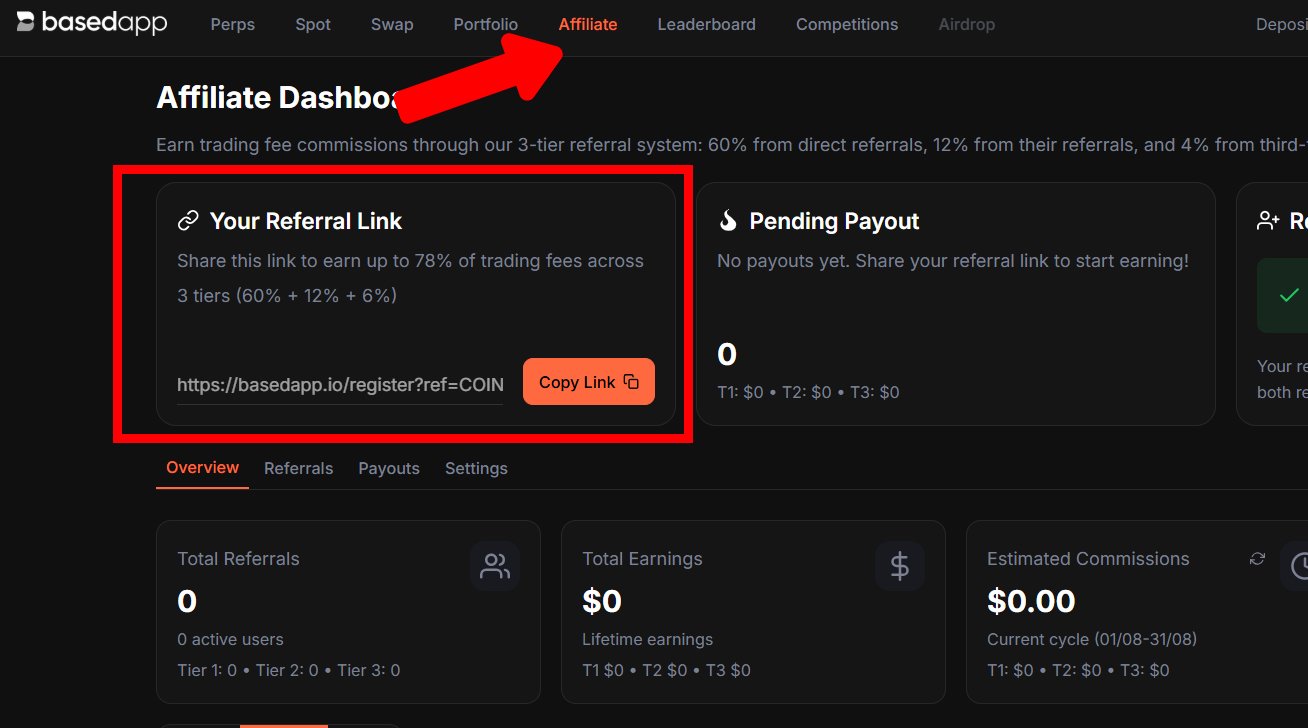Switch to the Referrals tab

coord(298,468)
